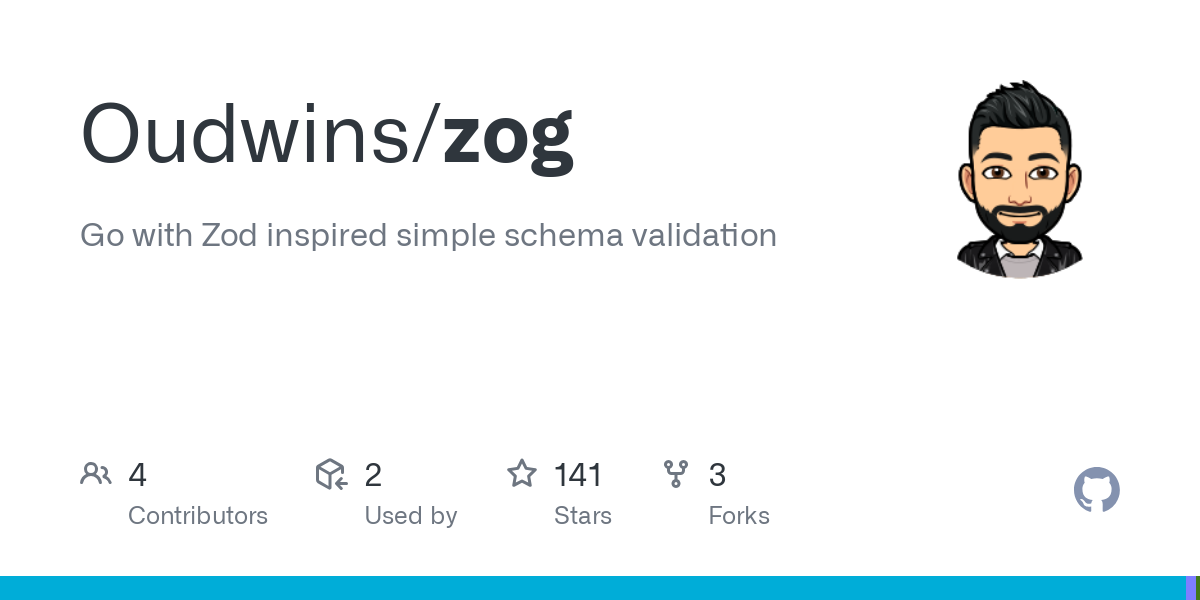Click the fork icon
Viewport: 1200px width, 600px height.
point(676,474)
